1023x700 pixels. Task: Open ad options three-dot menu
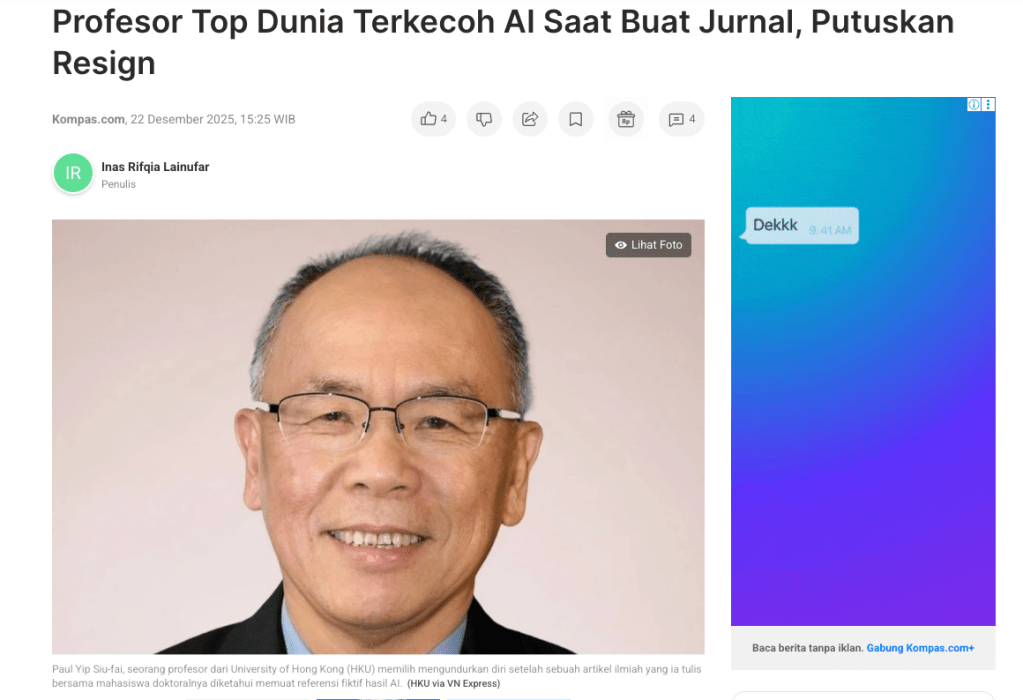click(988, 104)
